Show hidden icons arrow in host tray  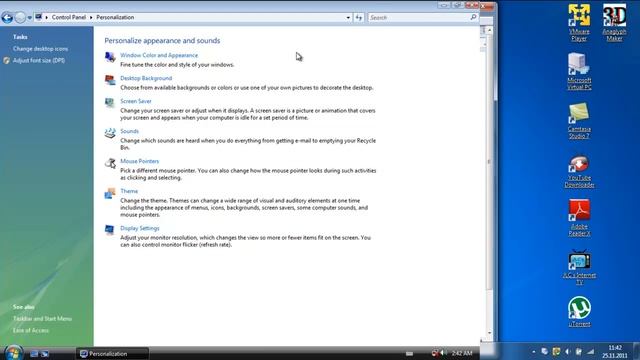(533, 351)
